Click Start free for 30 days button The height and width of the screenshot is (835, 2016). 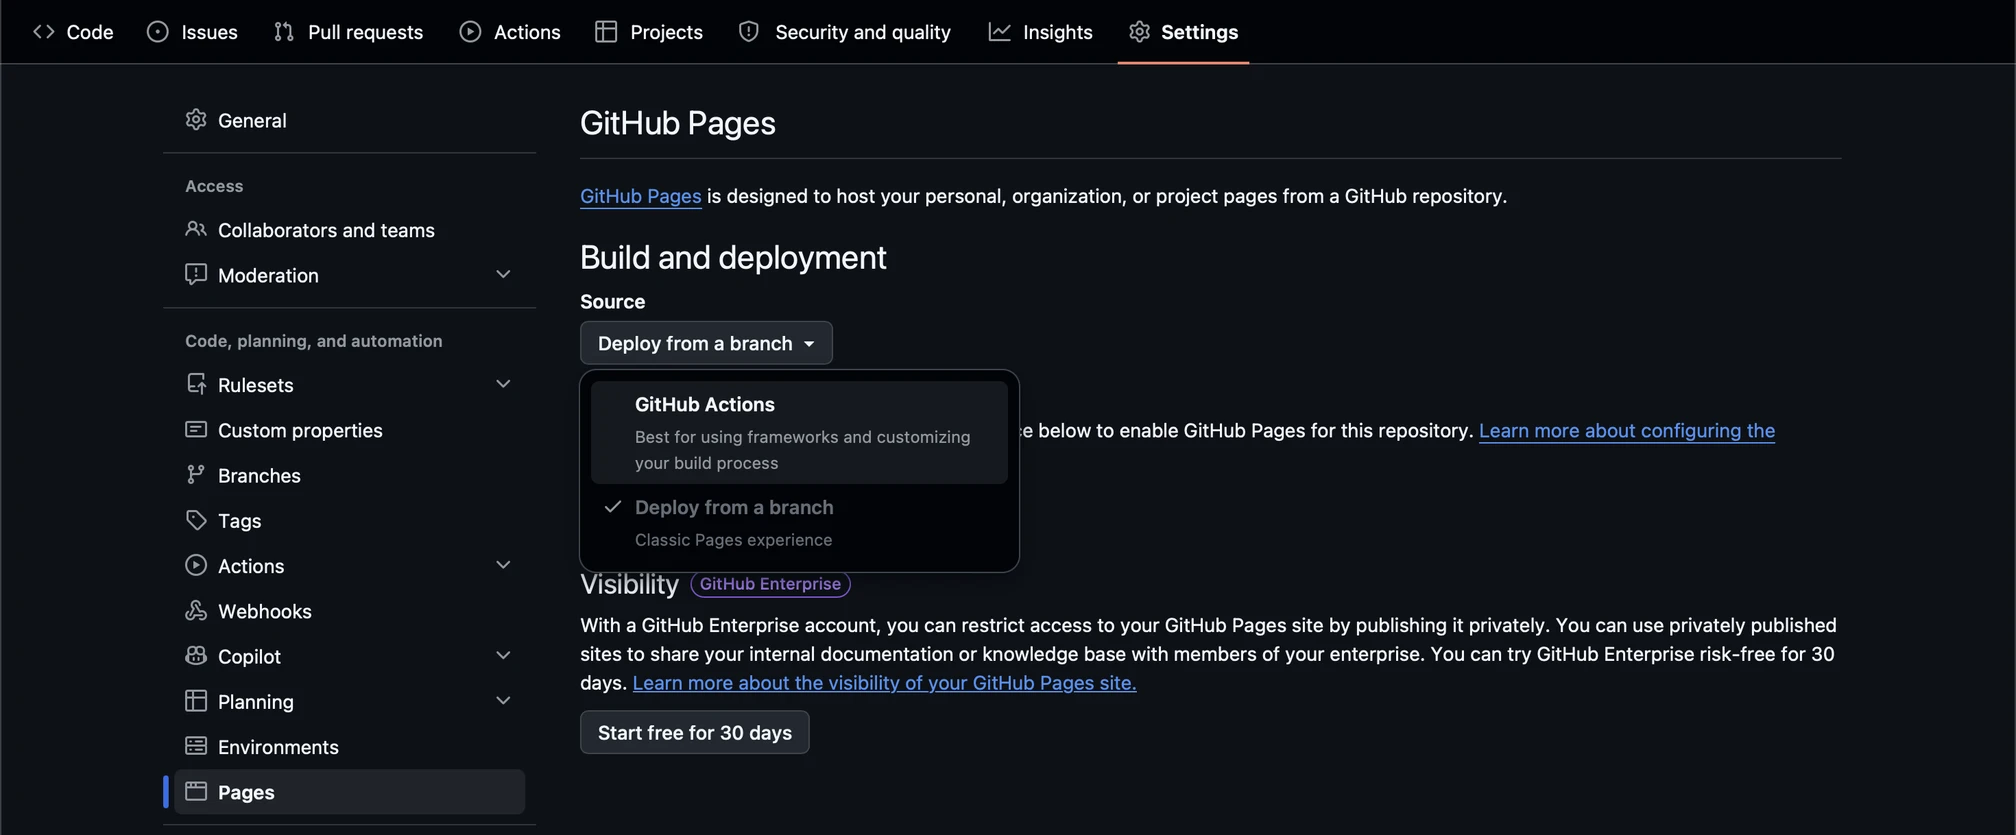pyautogui.click(x=695, y=732)
